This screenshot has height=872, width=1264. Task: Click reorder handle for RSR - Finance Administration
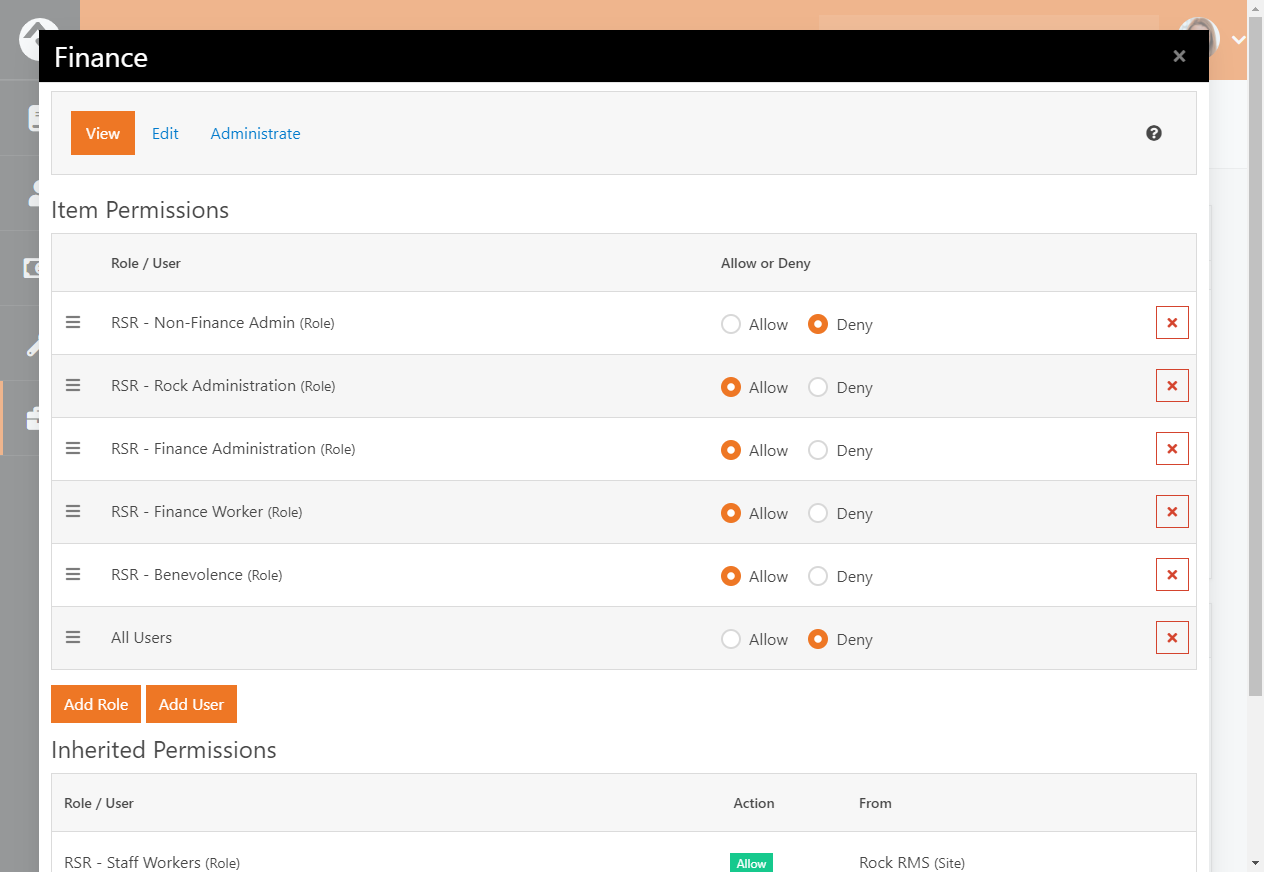[x=73, y=448]
